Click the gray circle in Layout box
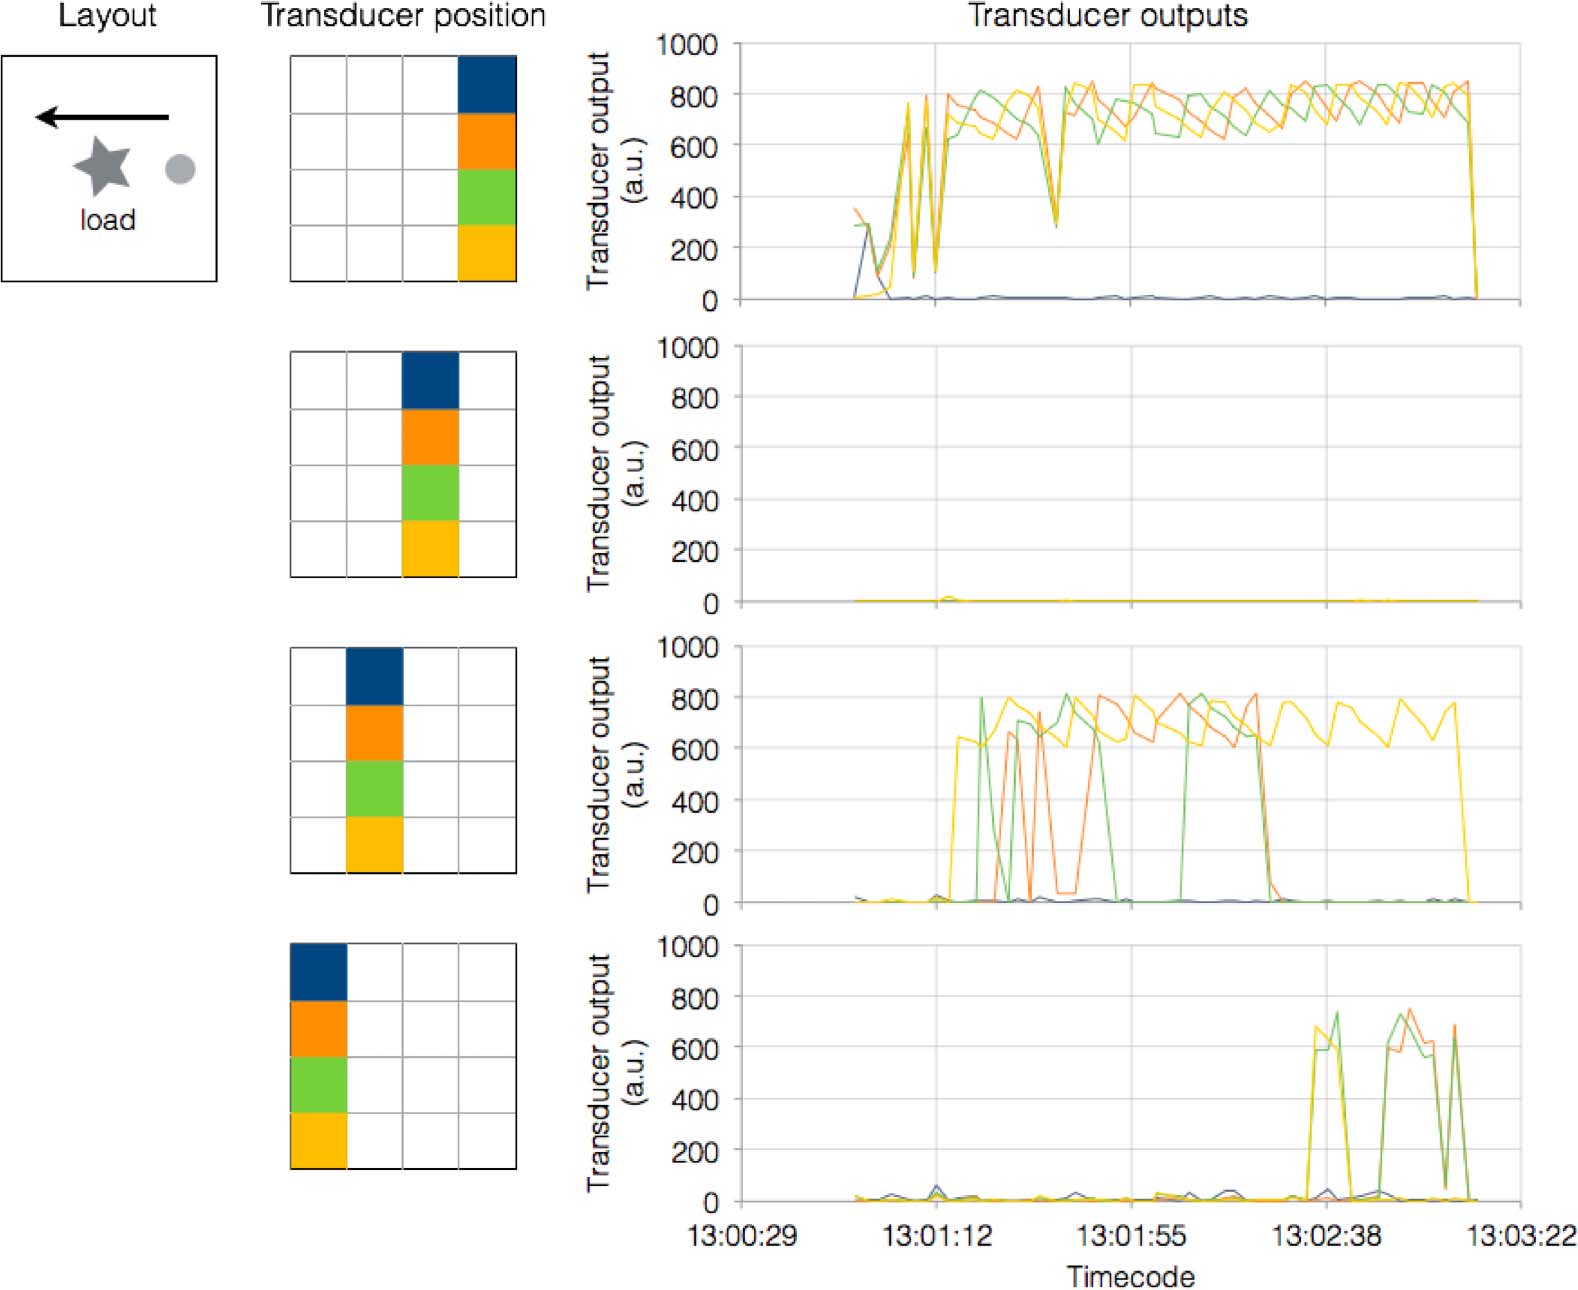1578x1290 pixels. [180, 169]
